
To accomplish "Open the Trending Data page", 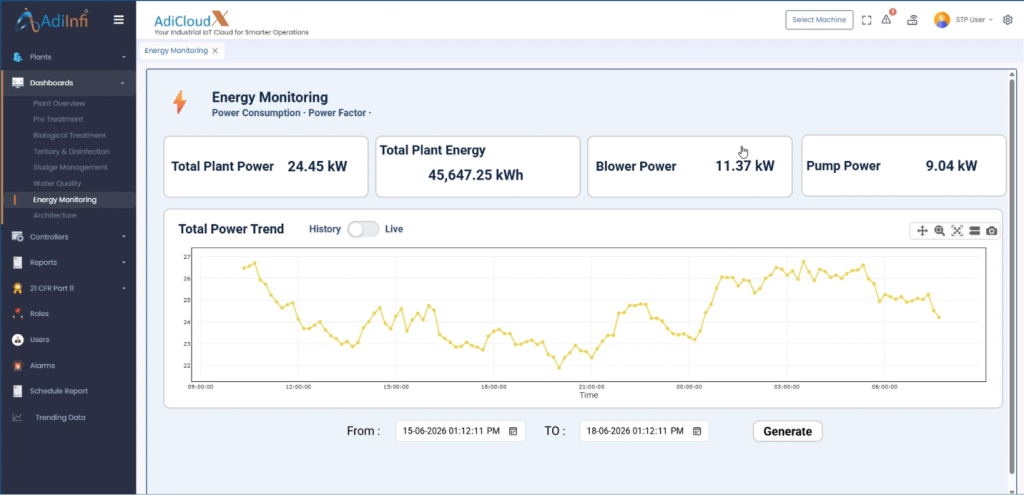I will point(60,417).
